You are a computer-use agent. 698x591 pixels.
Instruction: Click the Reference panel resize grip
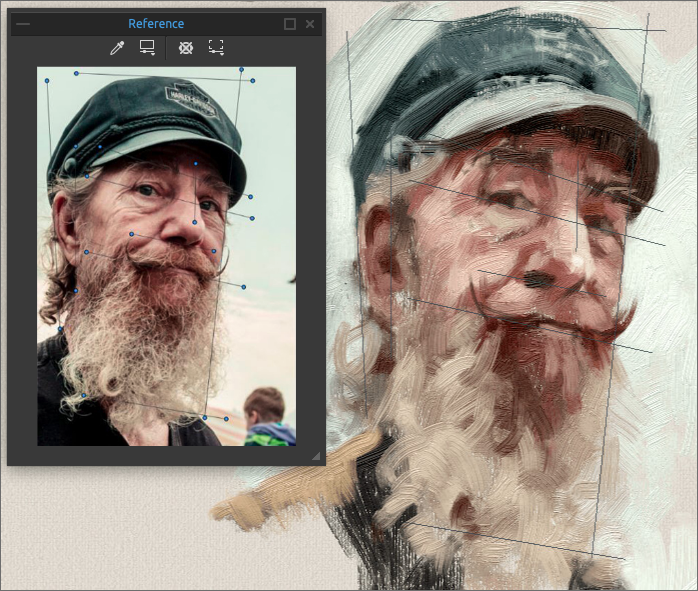(316, 456)
